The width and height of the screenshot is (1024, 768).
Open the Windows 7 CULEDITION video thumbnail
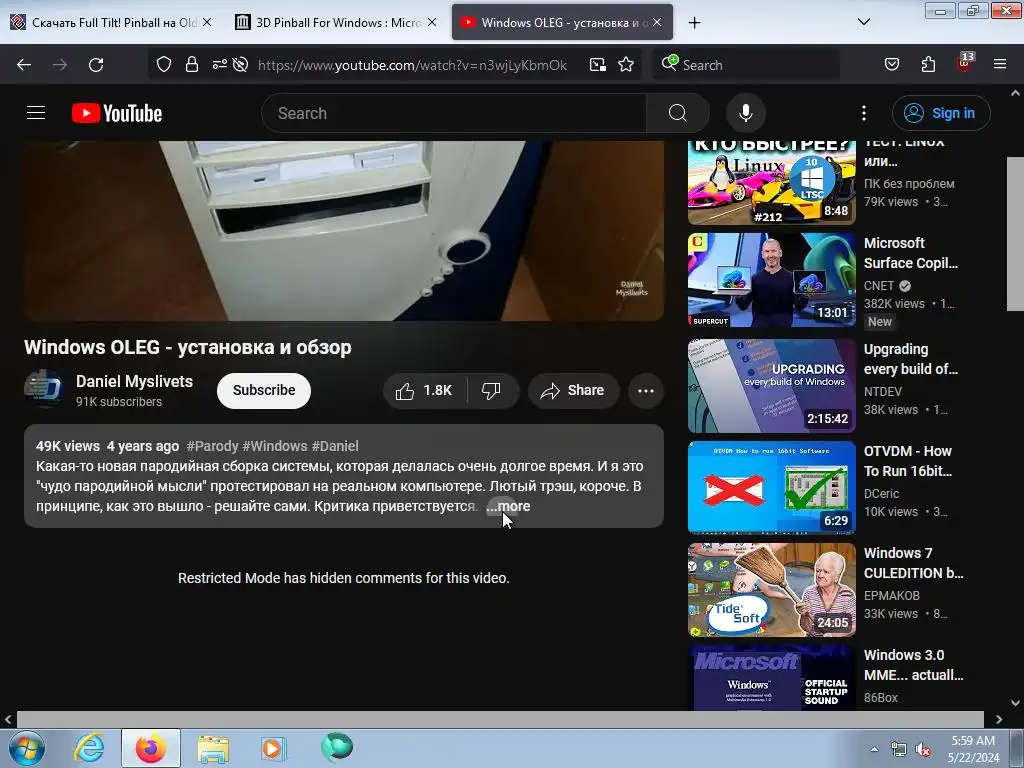pos(772,589)
